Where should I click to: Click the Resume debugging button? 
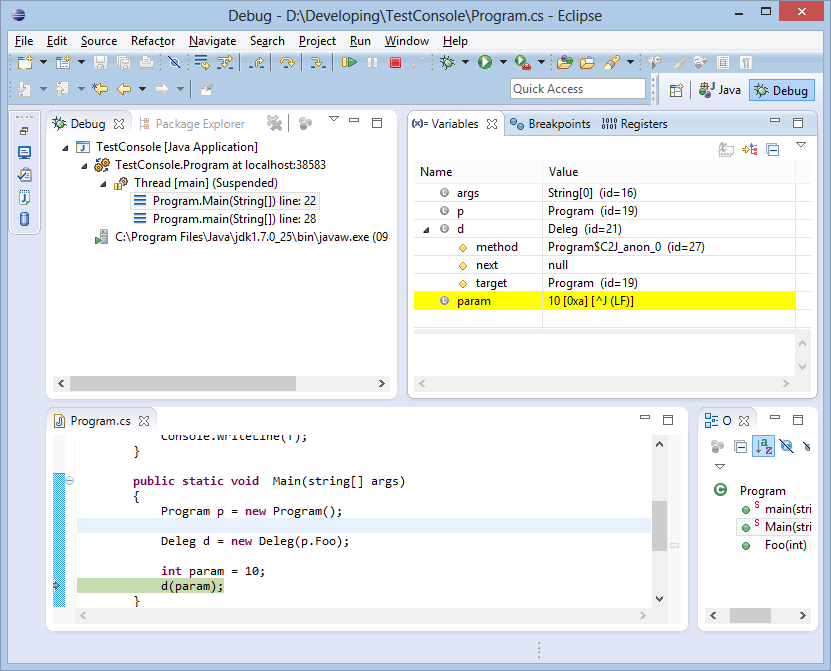tap(349, 63)
